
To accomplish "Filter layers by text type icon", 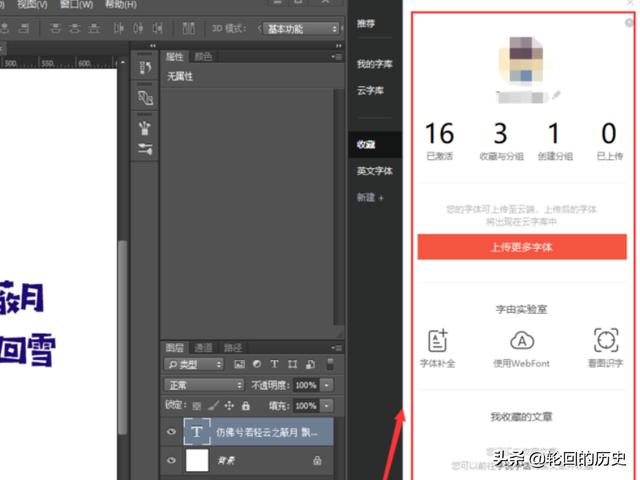I will tap(275, 365).
